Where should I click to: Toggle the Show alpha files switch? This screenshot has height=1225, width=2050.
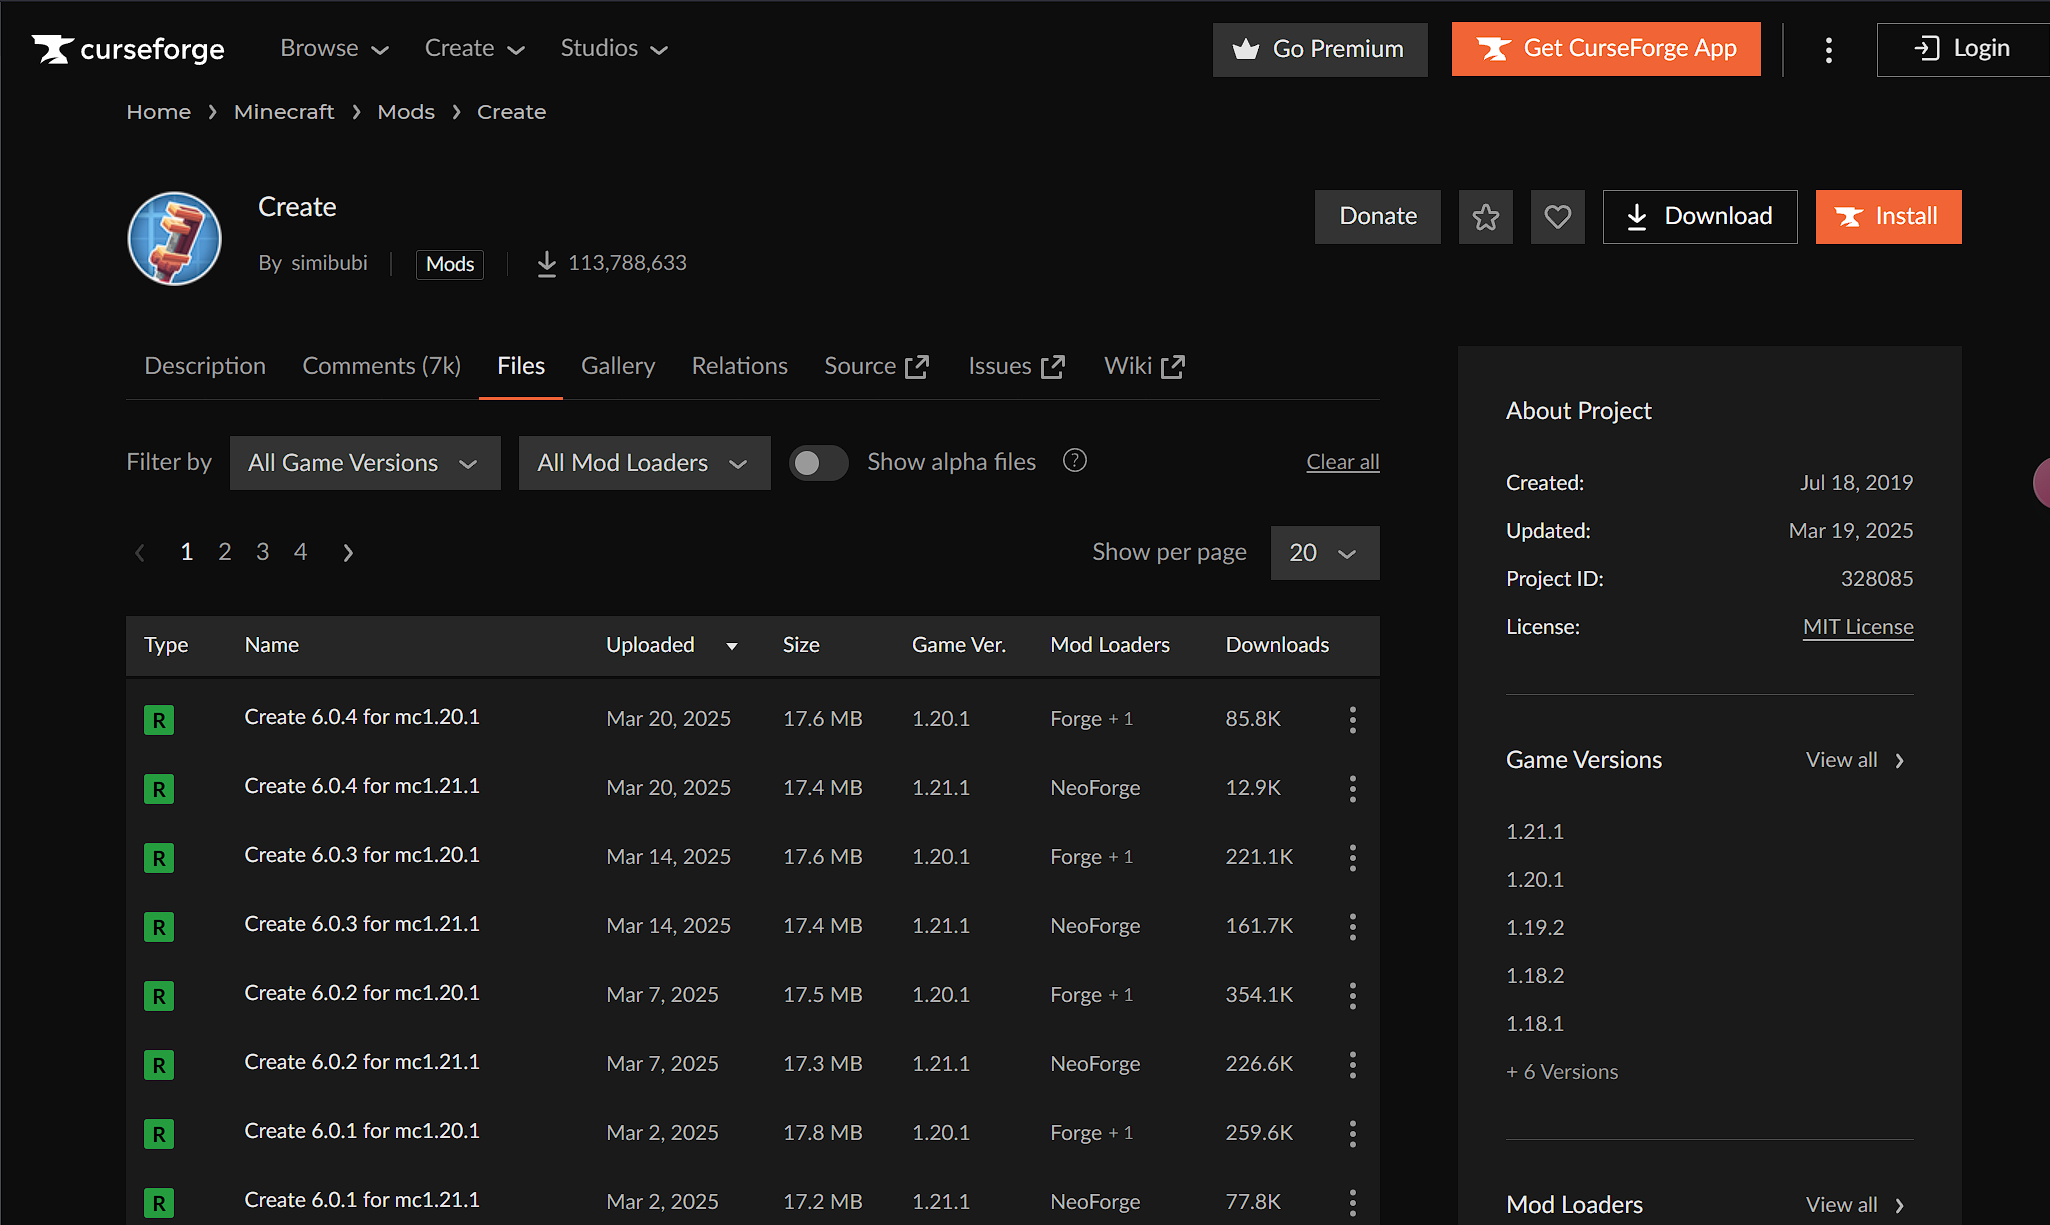(818, 462)
